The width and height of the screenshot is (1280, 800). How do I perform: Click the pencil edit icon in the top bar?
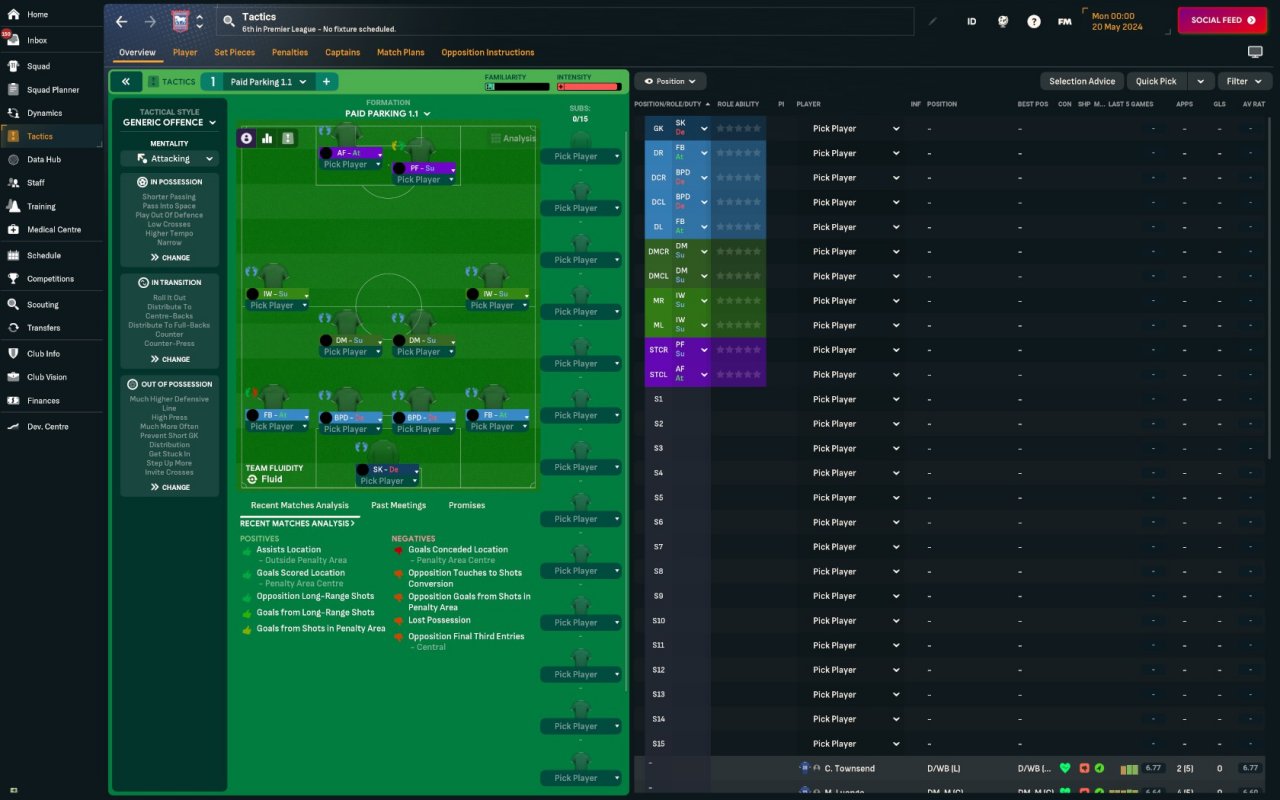pos(933,21)
